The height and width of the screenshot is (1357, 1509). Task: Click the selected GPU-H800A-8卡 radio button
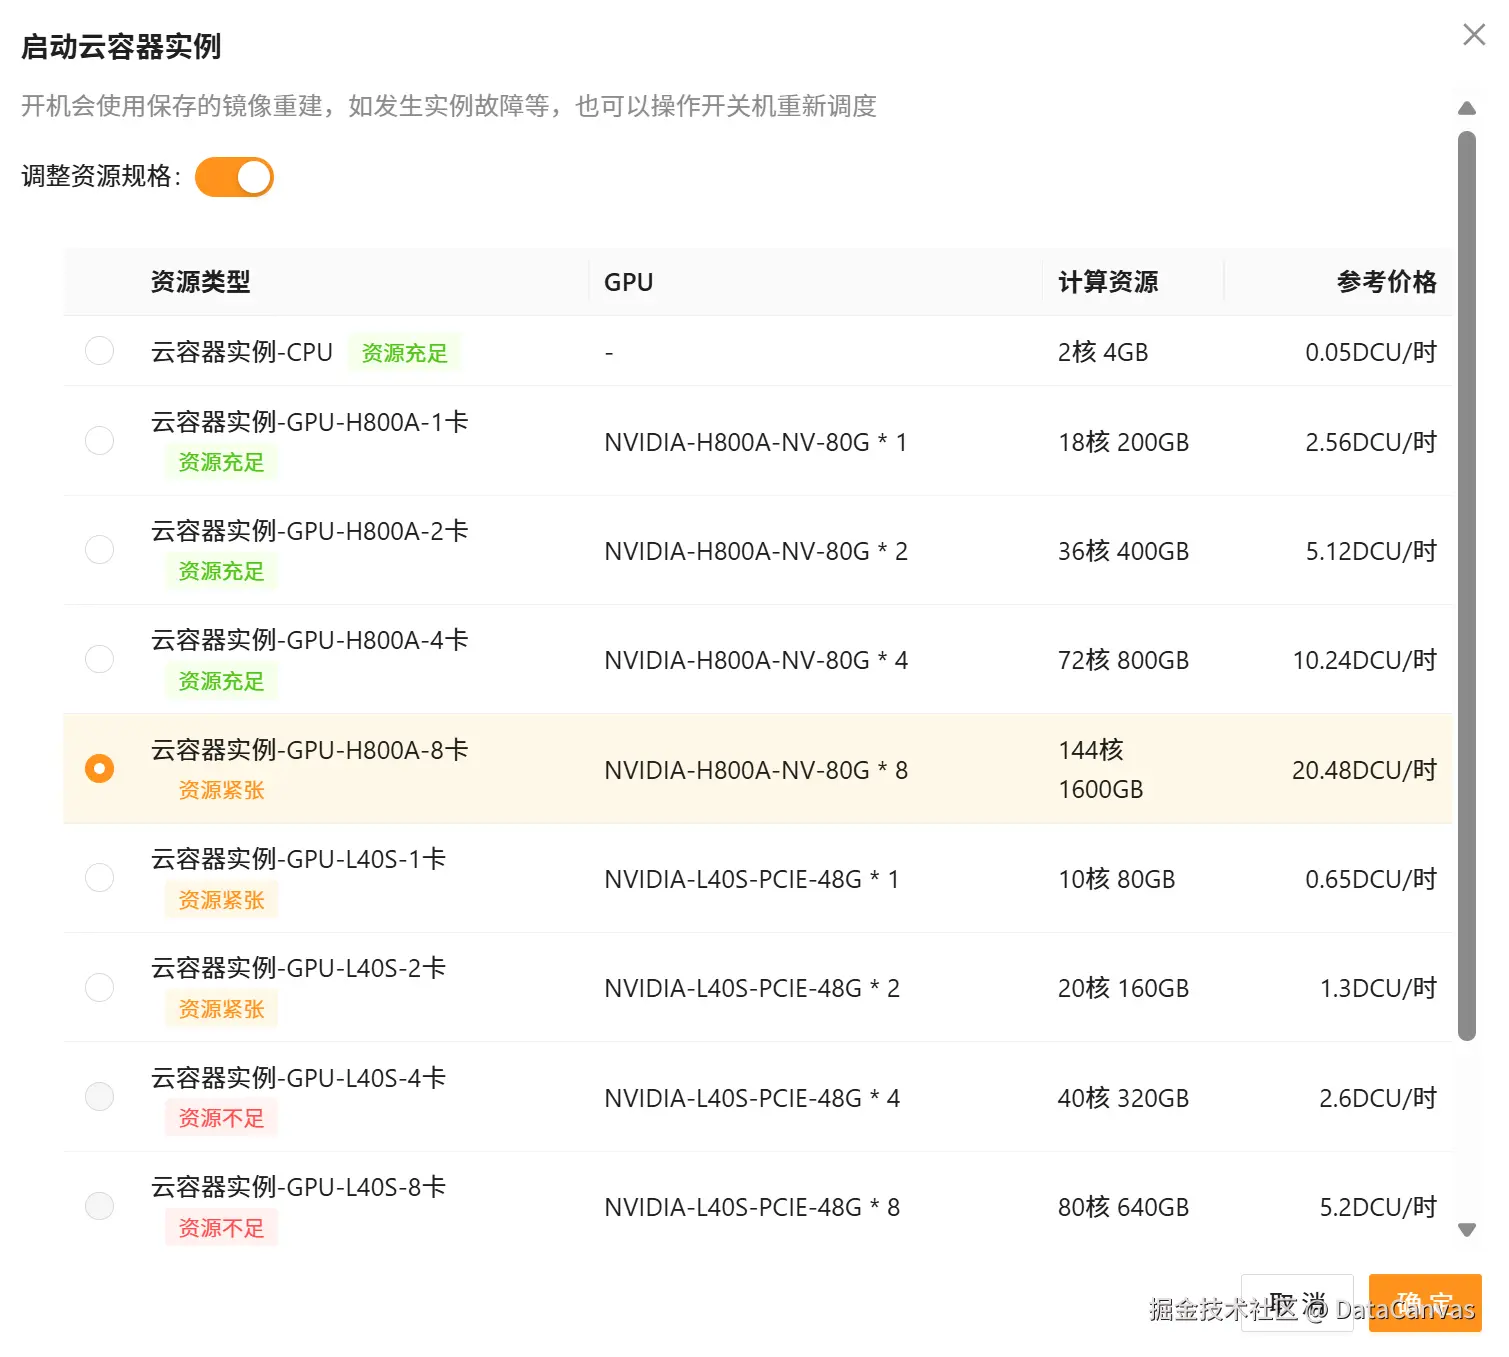[x=99, y=768]
